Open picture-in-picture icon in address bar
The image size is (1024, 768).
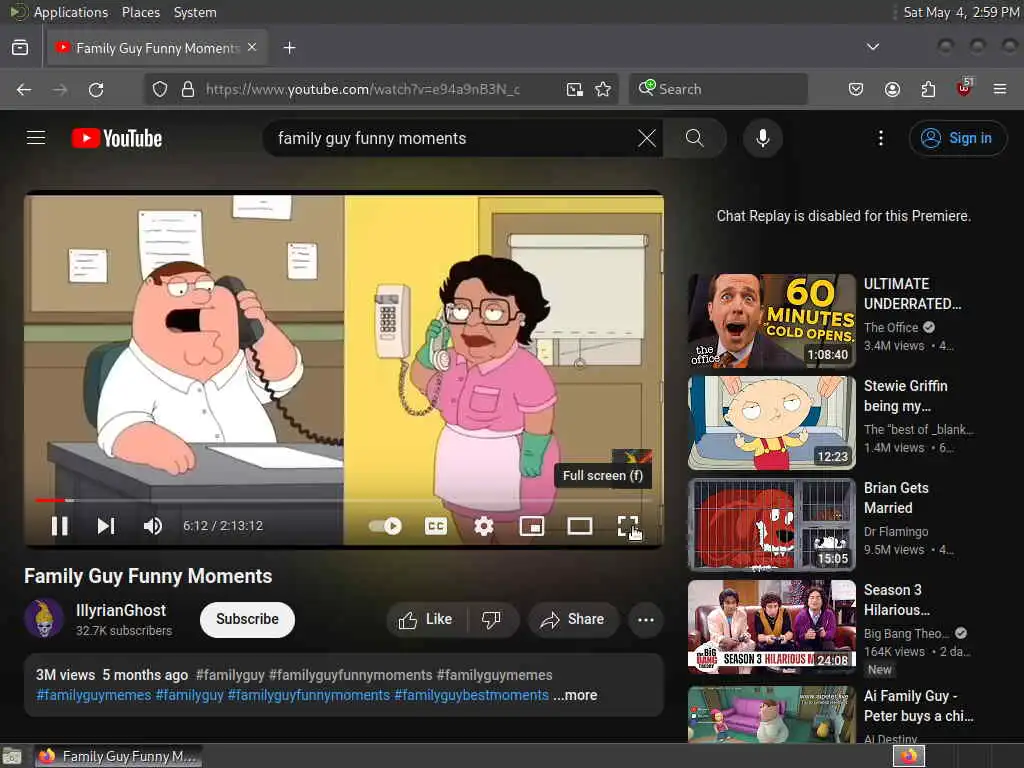click(x=575, y=89)
